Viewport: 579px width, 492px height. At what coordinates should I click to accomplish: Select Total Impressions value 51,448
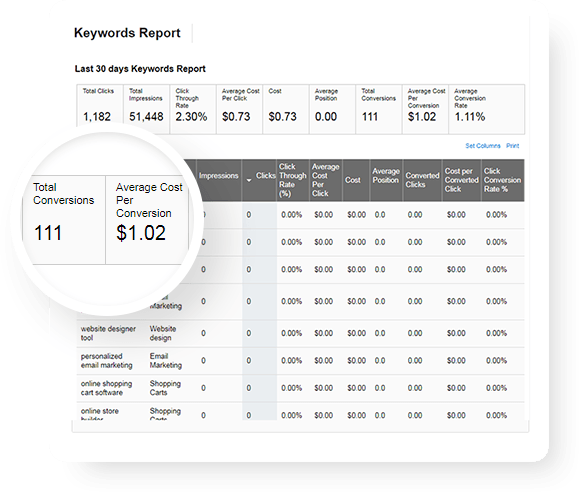(x=146, y=117)
